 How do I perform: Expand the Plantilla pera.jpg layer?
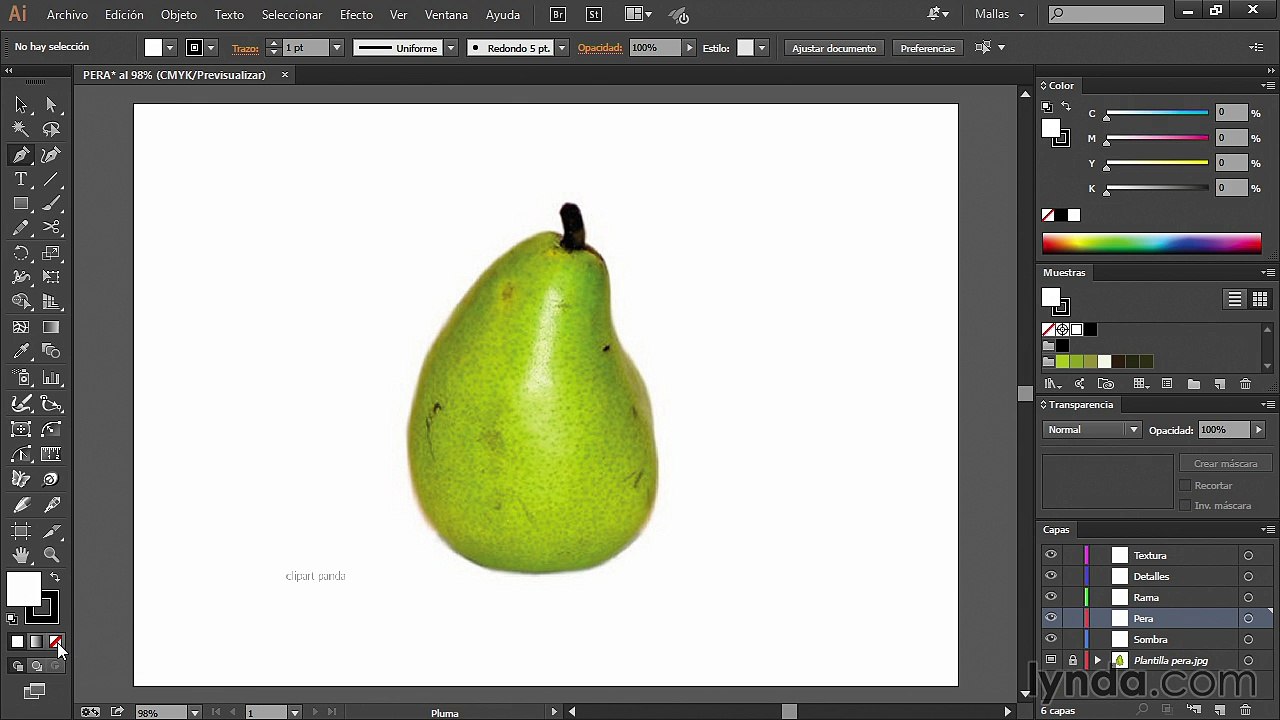(x=1097, y=660)
